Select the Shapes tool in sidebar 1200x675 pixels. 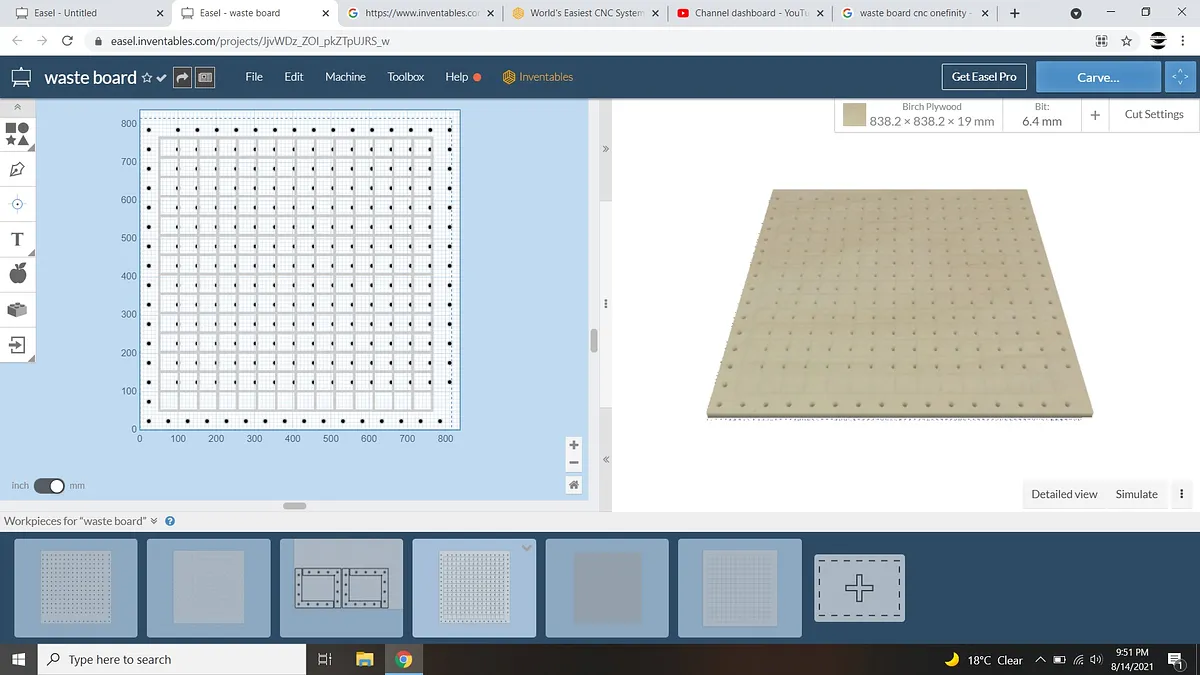click(x=17, y=133)
